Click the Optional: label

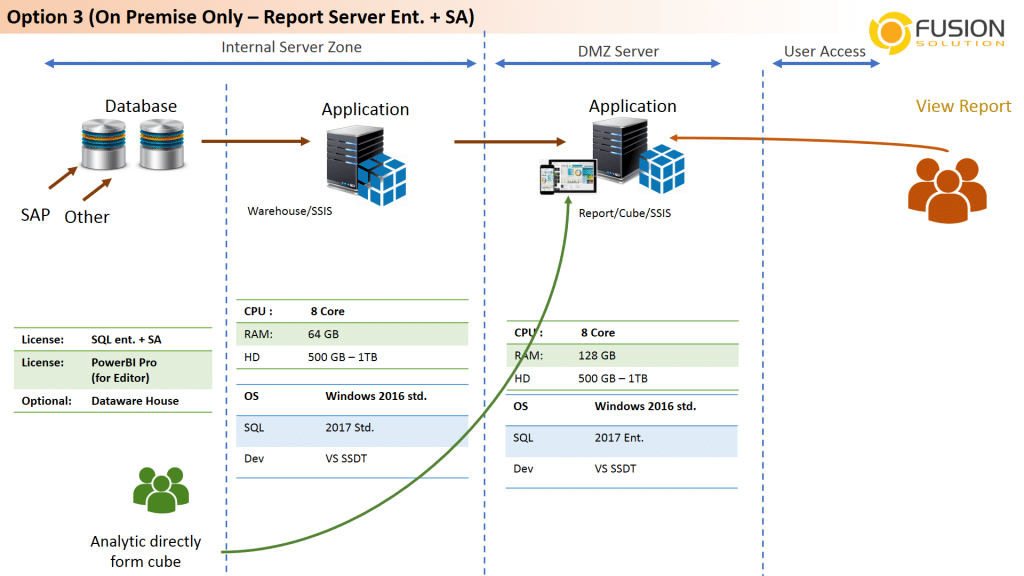point(46,401)
